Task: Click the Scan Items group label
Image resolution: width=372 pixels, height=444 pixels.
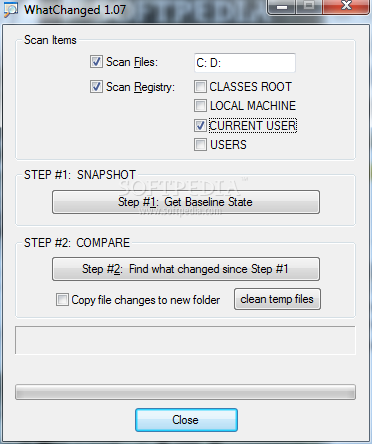Action: pos(50,40)
